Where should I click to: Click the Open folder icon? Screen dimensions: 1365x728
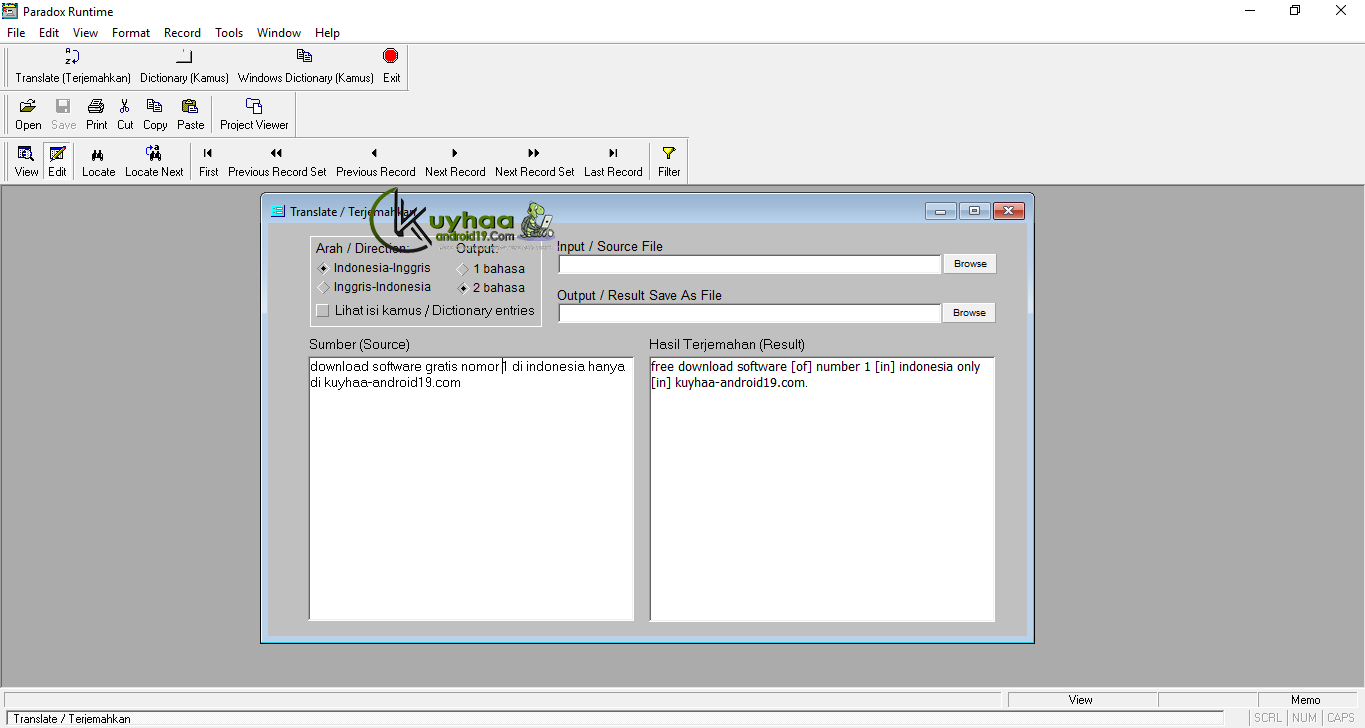click(28, 106)
